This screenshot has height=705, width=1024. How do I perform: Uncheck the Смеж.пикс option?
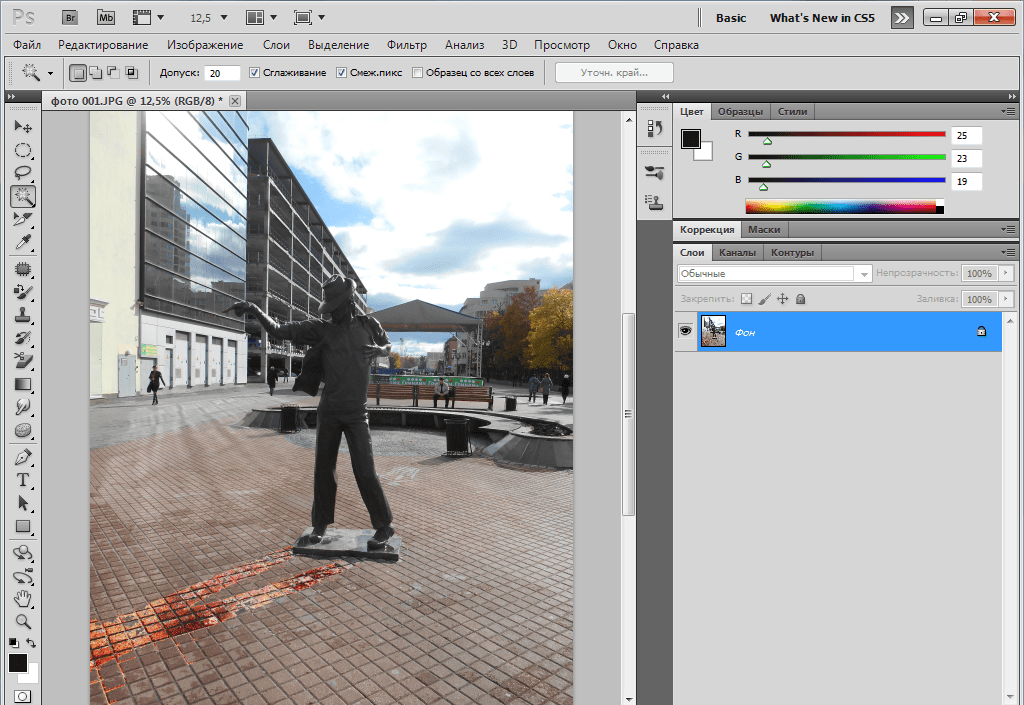point(341,73)
